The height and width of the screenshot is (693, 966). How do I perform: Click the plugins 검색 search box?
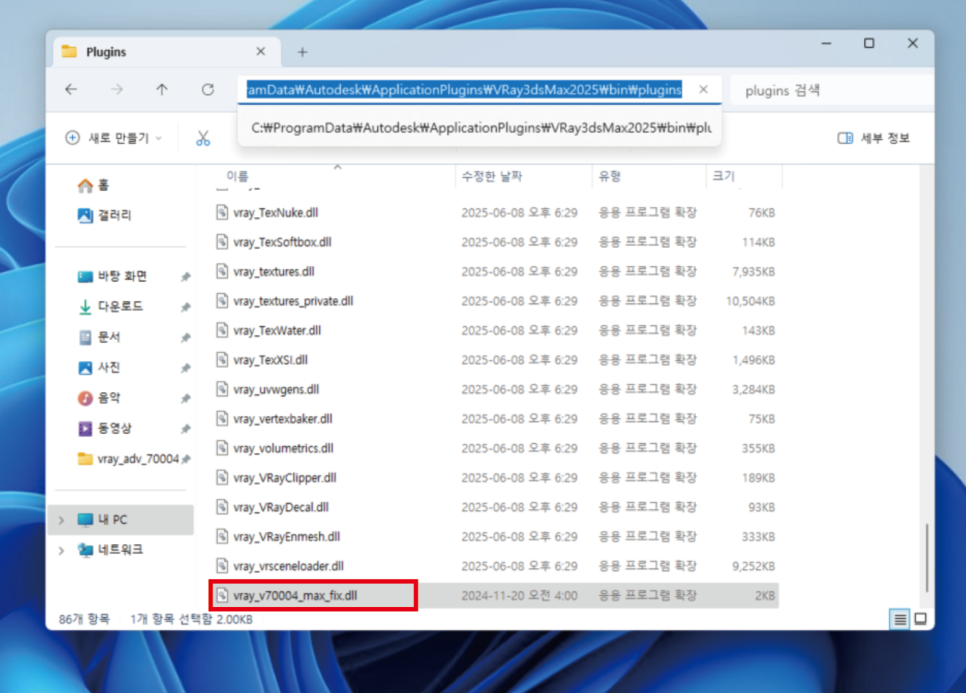pos(832,91)
